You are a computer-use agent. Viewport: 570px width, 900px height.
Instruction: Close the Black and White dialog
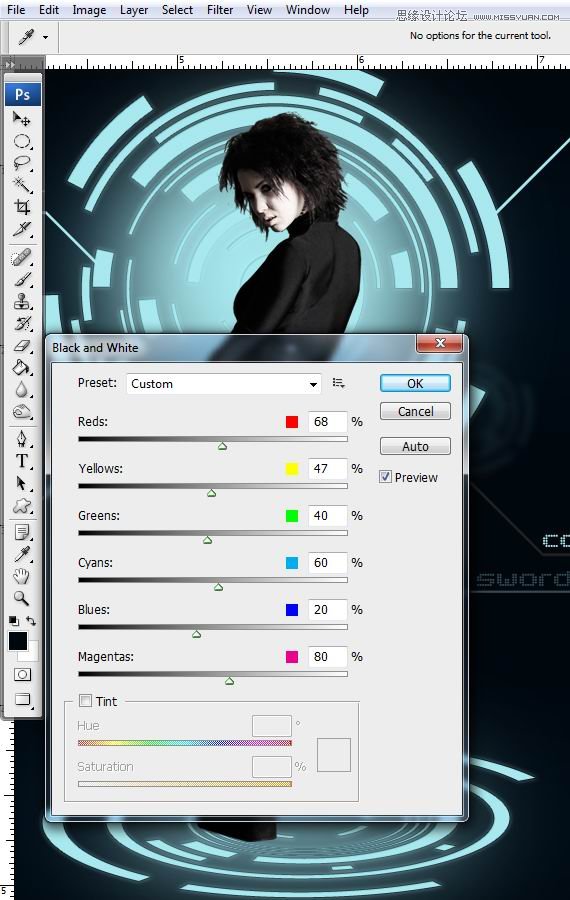440,343
